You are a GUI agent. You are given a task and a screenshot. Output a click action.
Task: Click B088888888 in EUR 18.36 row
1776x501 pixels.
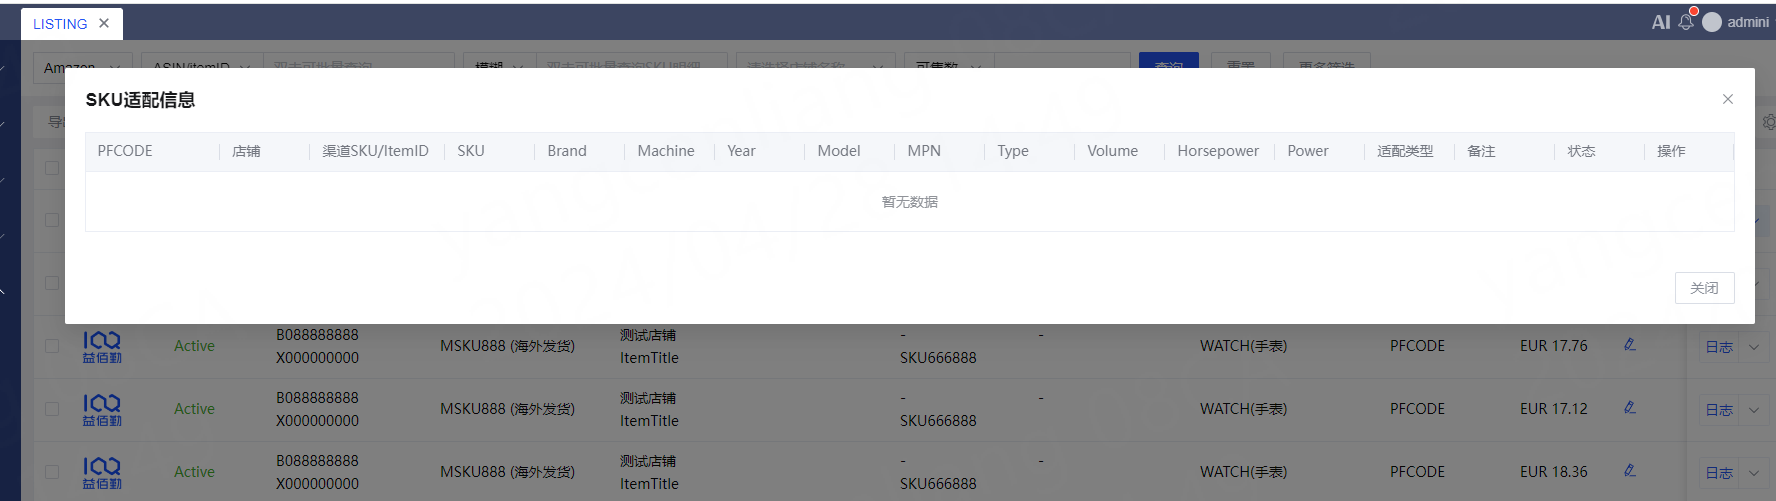tap(317, 461)
